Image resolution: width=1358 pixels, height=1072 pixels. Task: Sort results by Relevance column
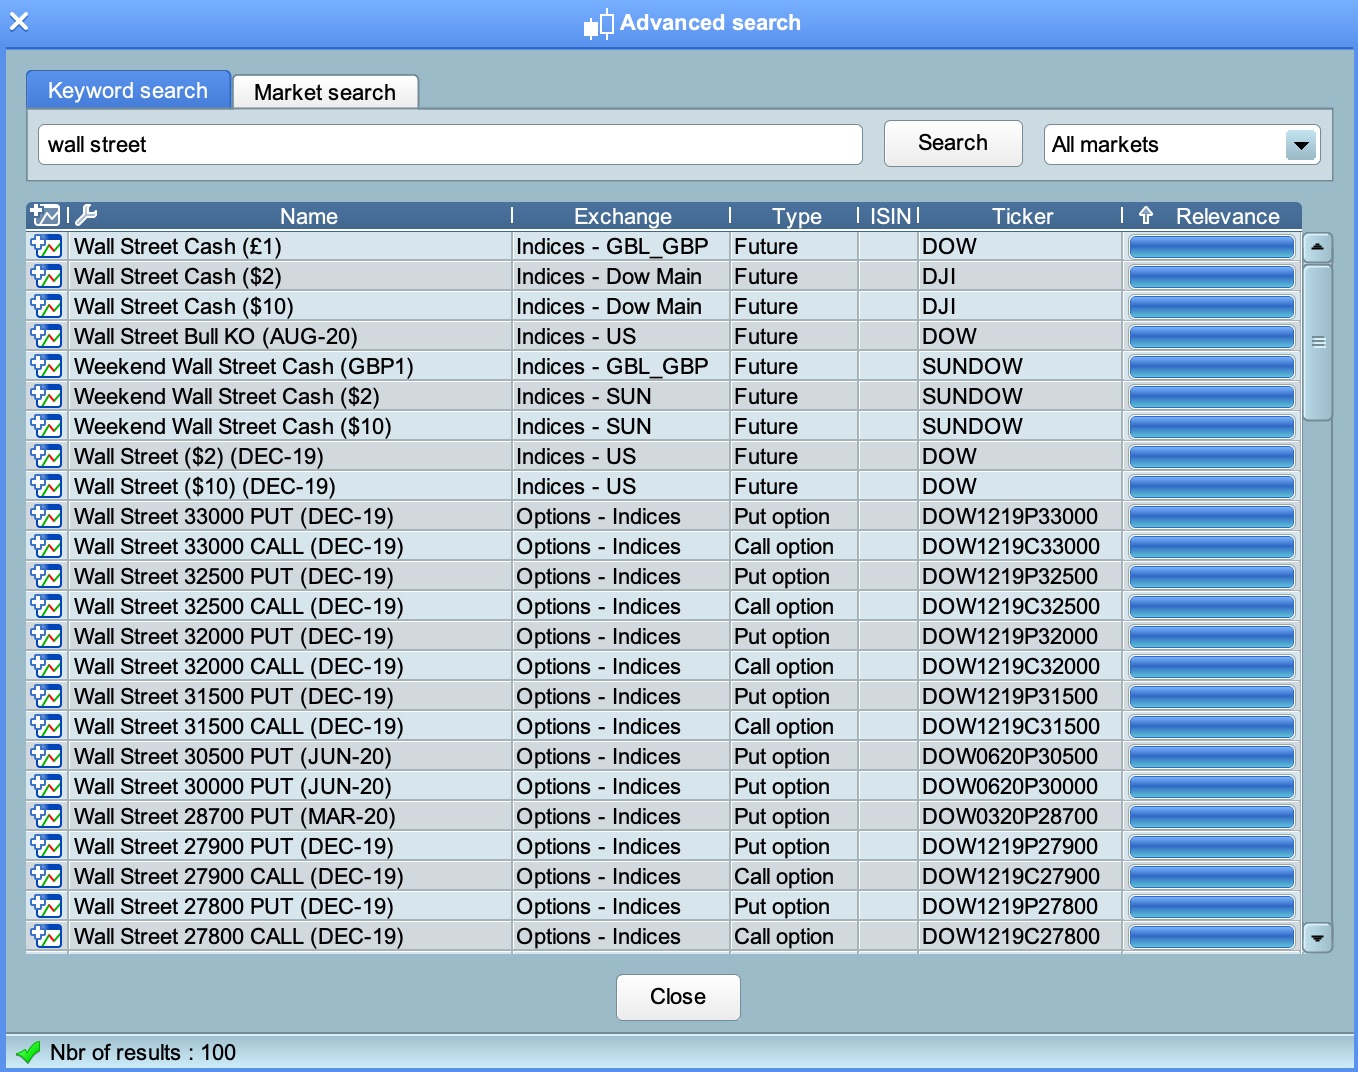pos(1226,216)
